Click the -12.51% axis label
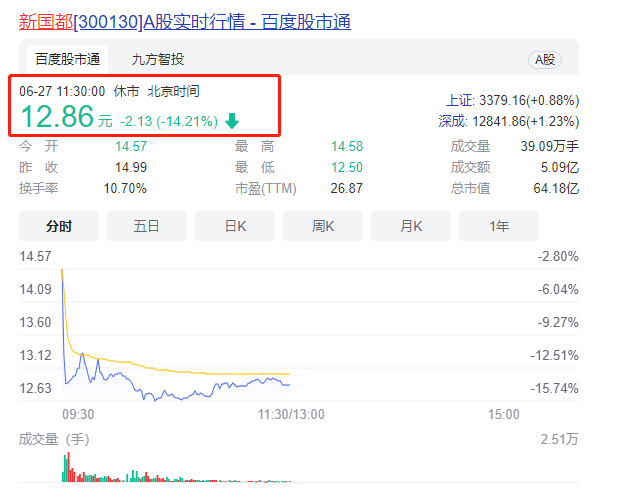Screen dimensions: 642x495 [554, 355]
